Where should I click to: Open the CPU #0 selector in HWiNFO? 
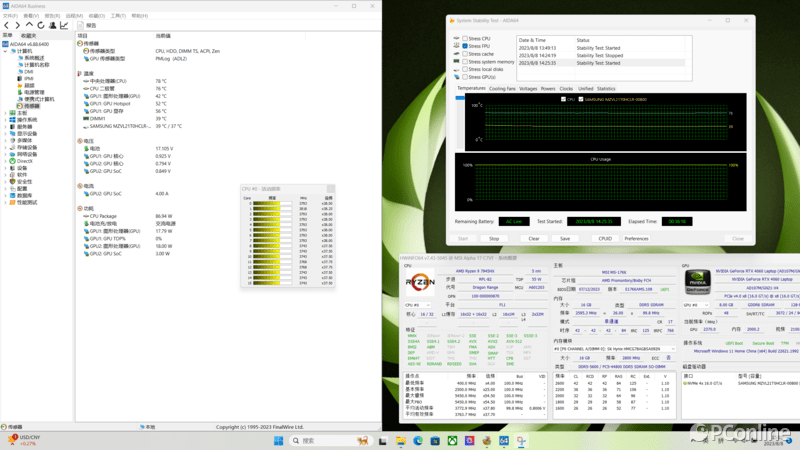(x=417, y=305)
